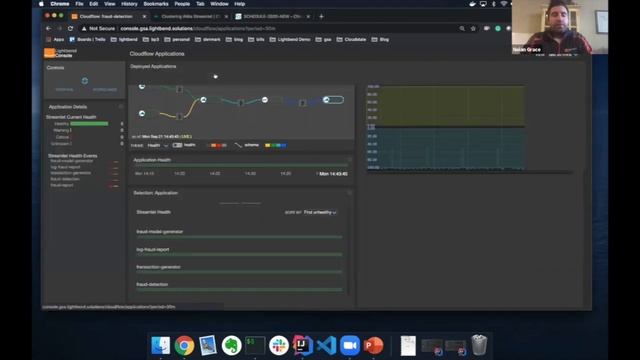The width and height of the screenshot is (640, 360).
Task: Open IntelliJ IDEA from the Dock
Action: point(302,345)
